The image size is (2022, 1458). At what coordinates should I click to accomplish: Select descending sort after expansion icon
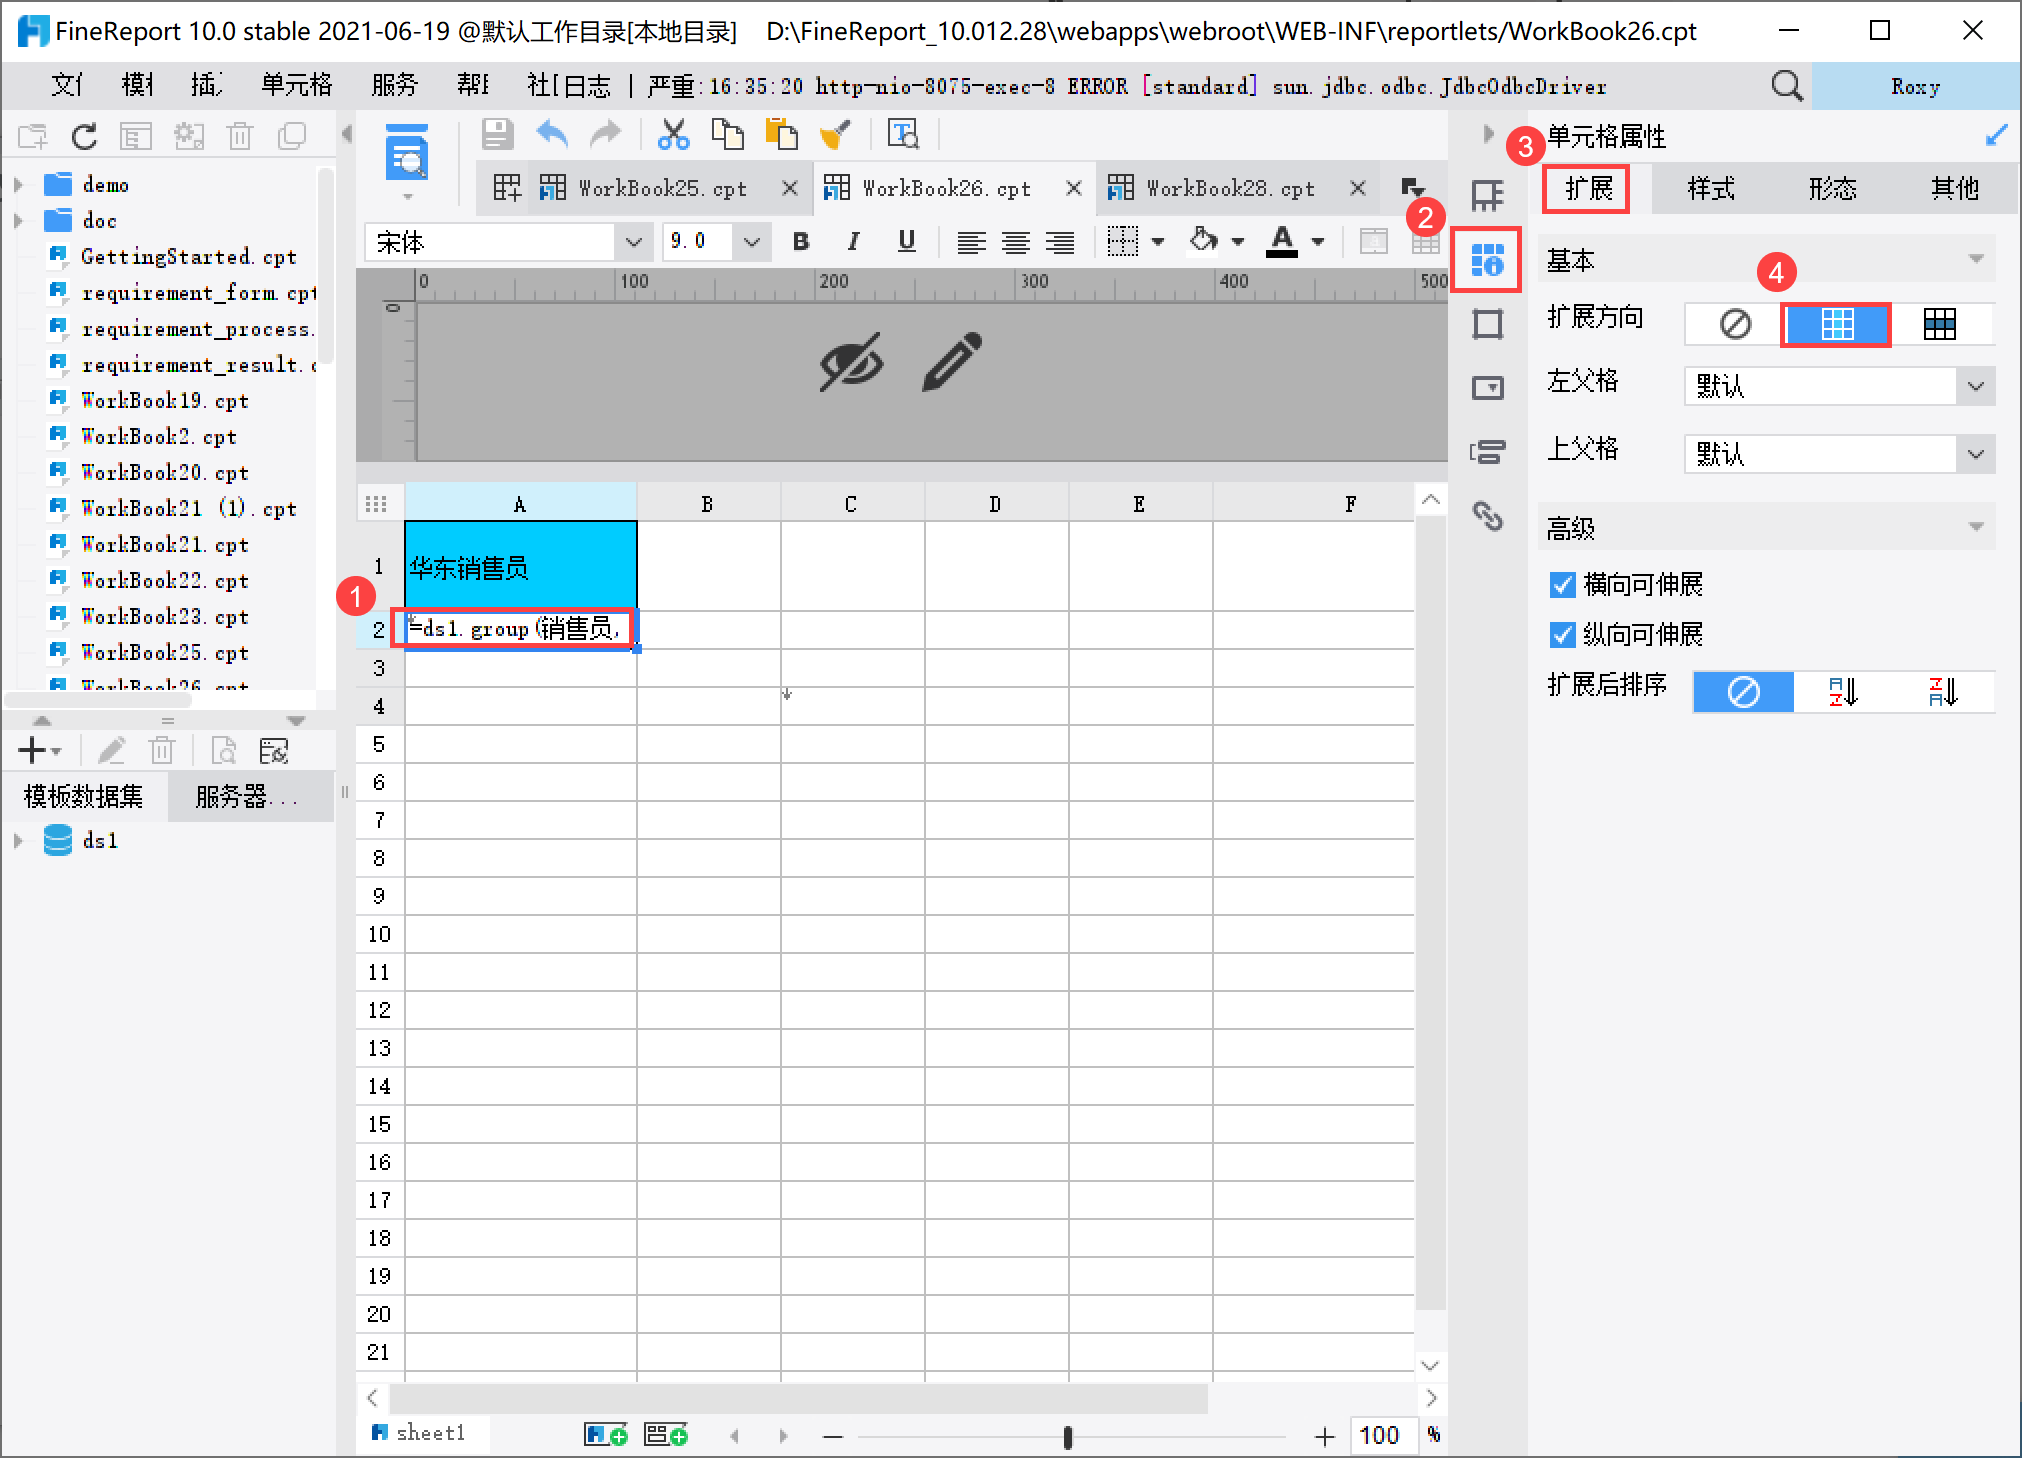[x=1942, y=691]
